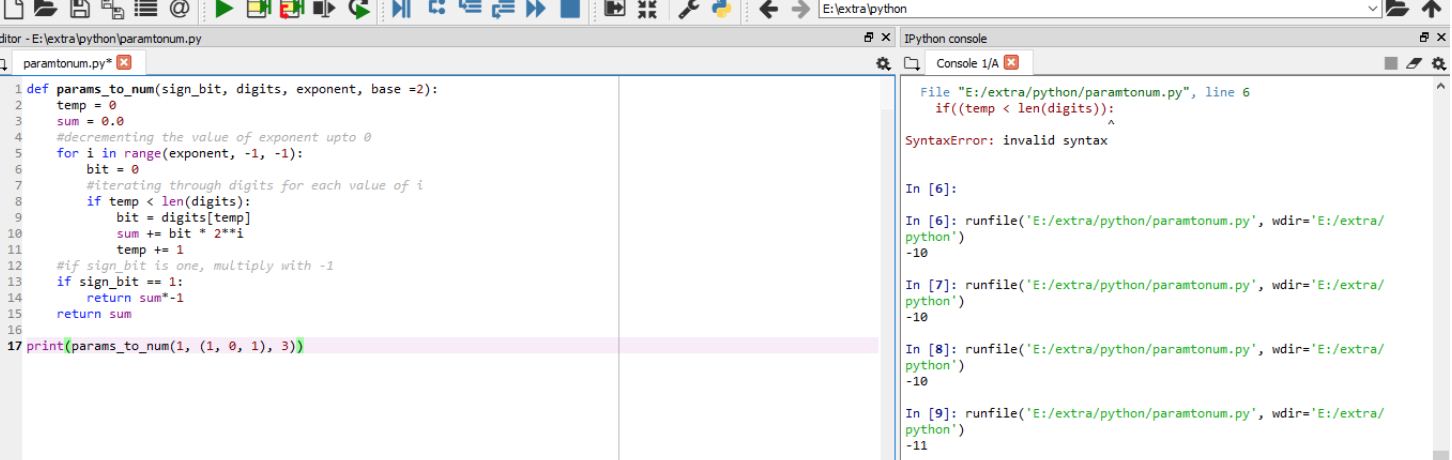Continue debugger execution icon
The height and width of the screenshot is (460, 1452).
(536, 9)
